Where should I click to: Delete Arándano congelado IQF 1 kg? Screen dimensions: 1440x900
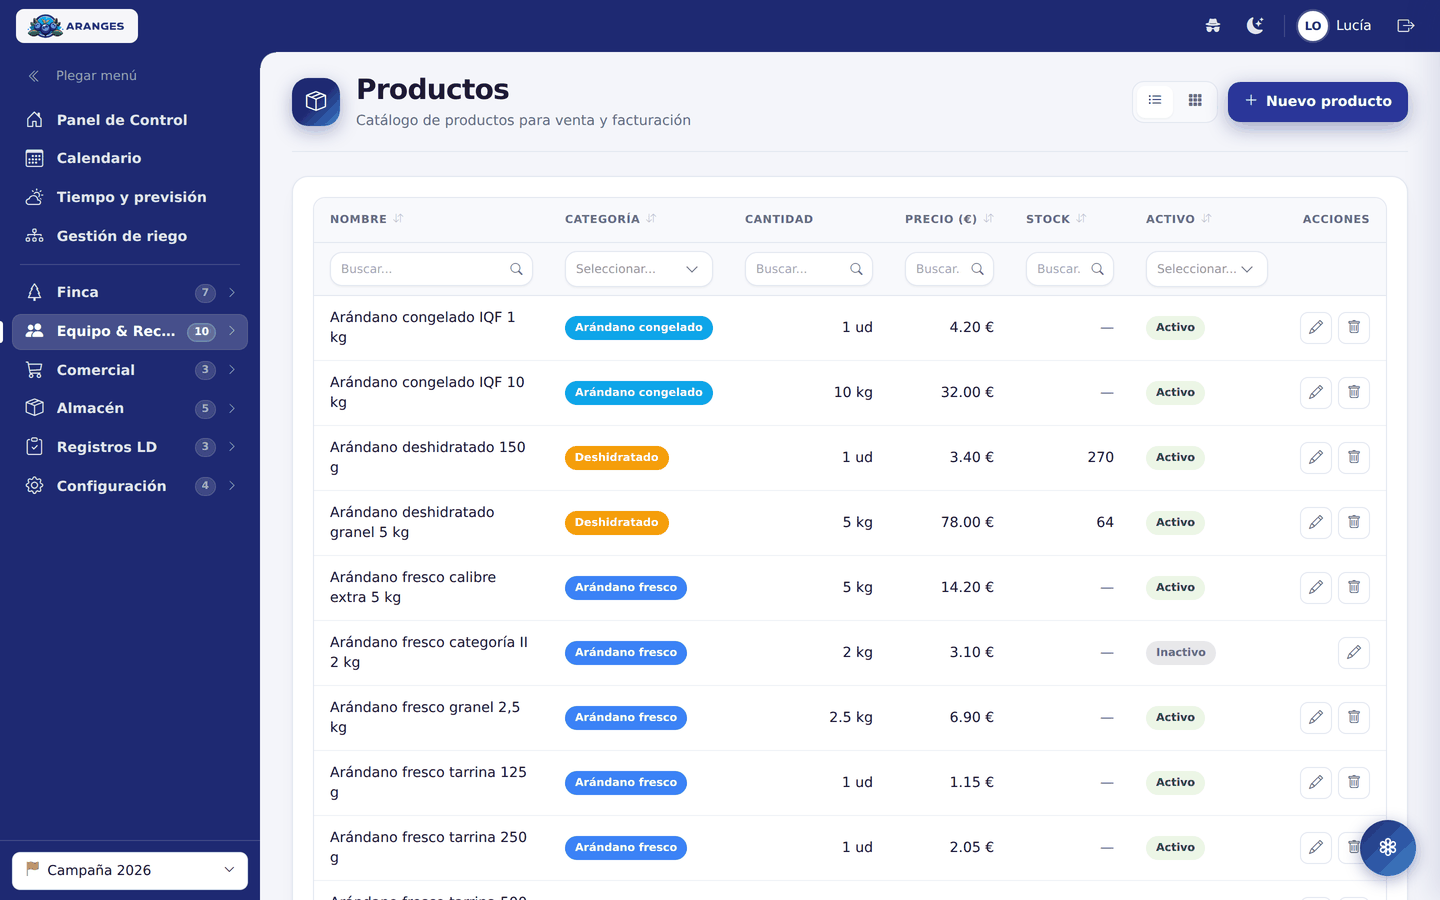[1354, 328]
